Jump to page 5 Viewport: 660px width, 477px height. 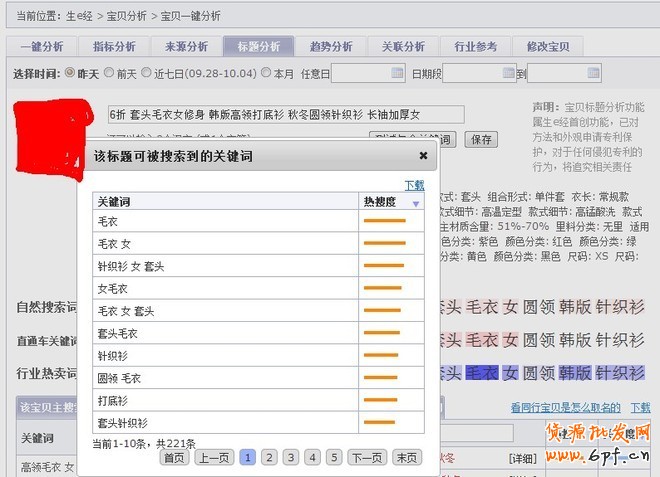[x=334, y=458]
